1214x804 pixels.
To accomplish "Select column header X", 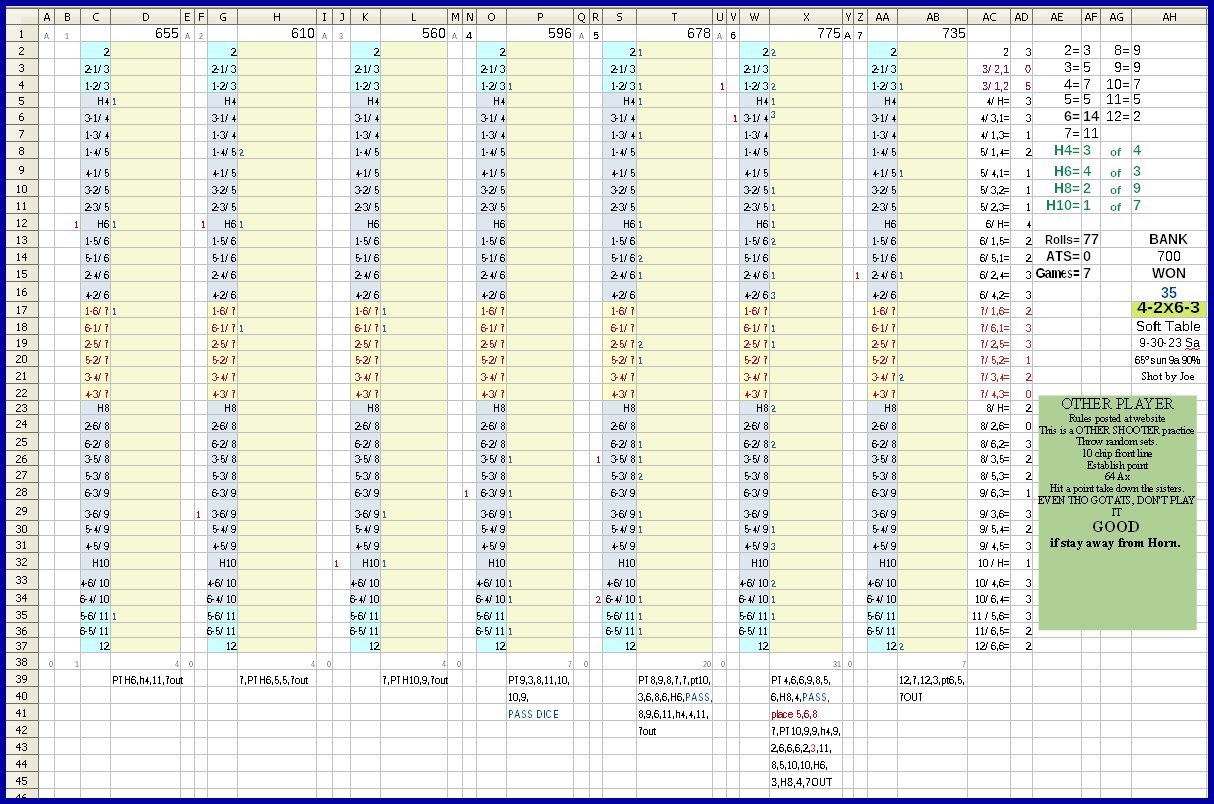I will tap(805, 17).
